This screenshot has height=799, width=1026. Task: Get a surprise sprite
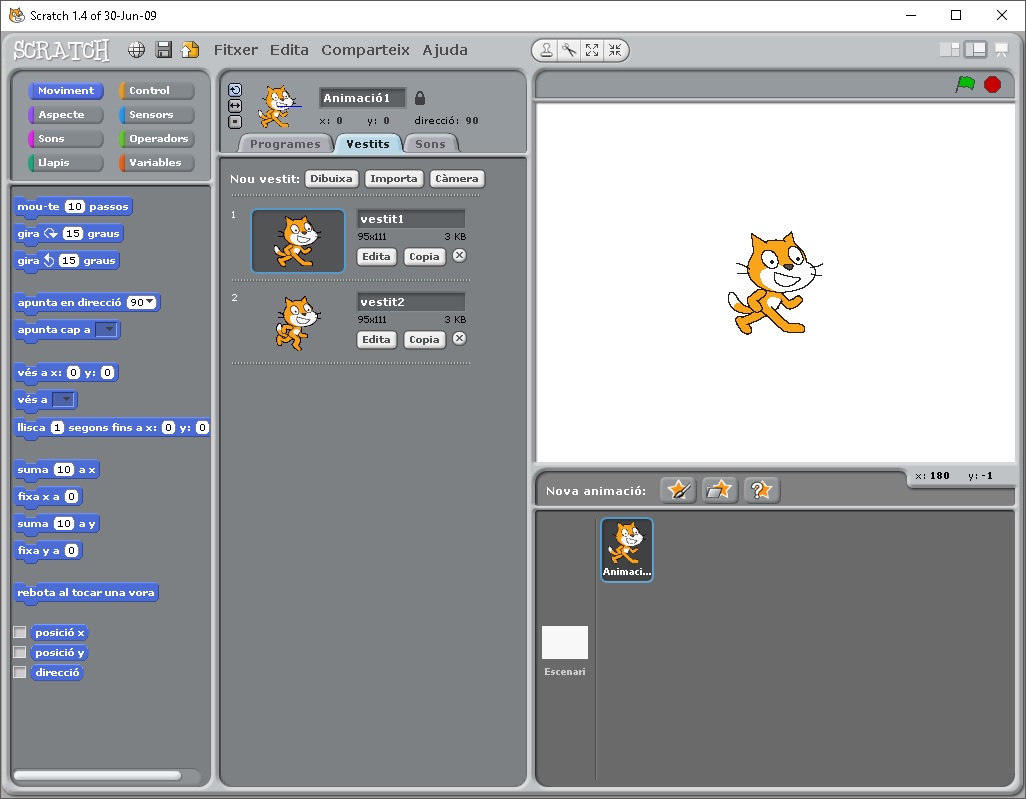tap(762, 490)
